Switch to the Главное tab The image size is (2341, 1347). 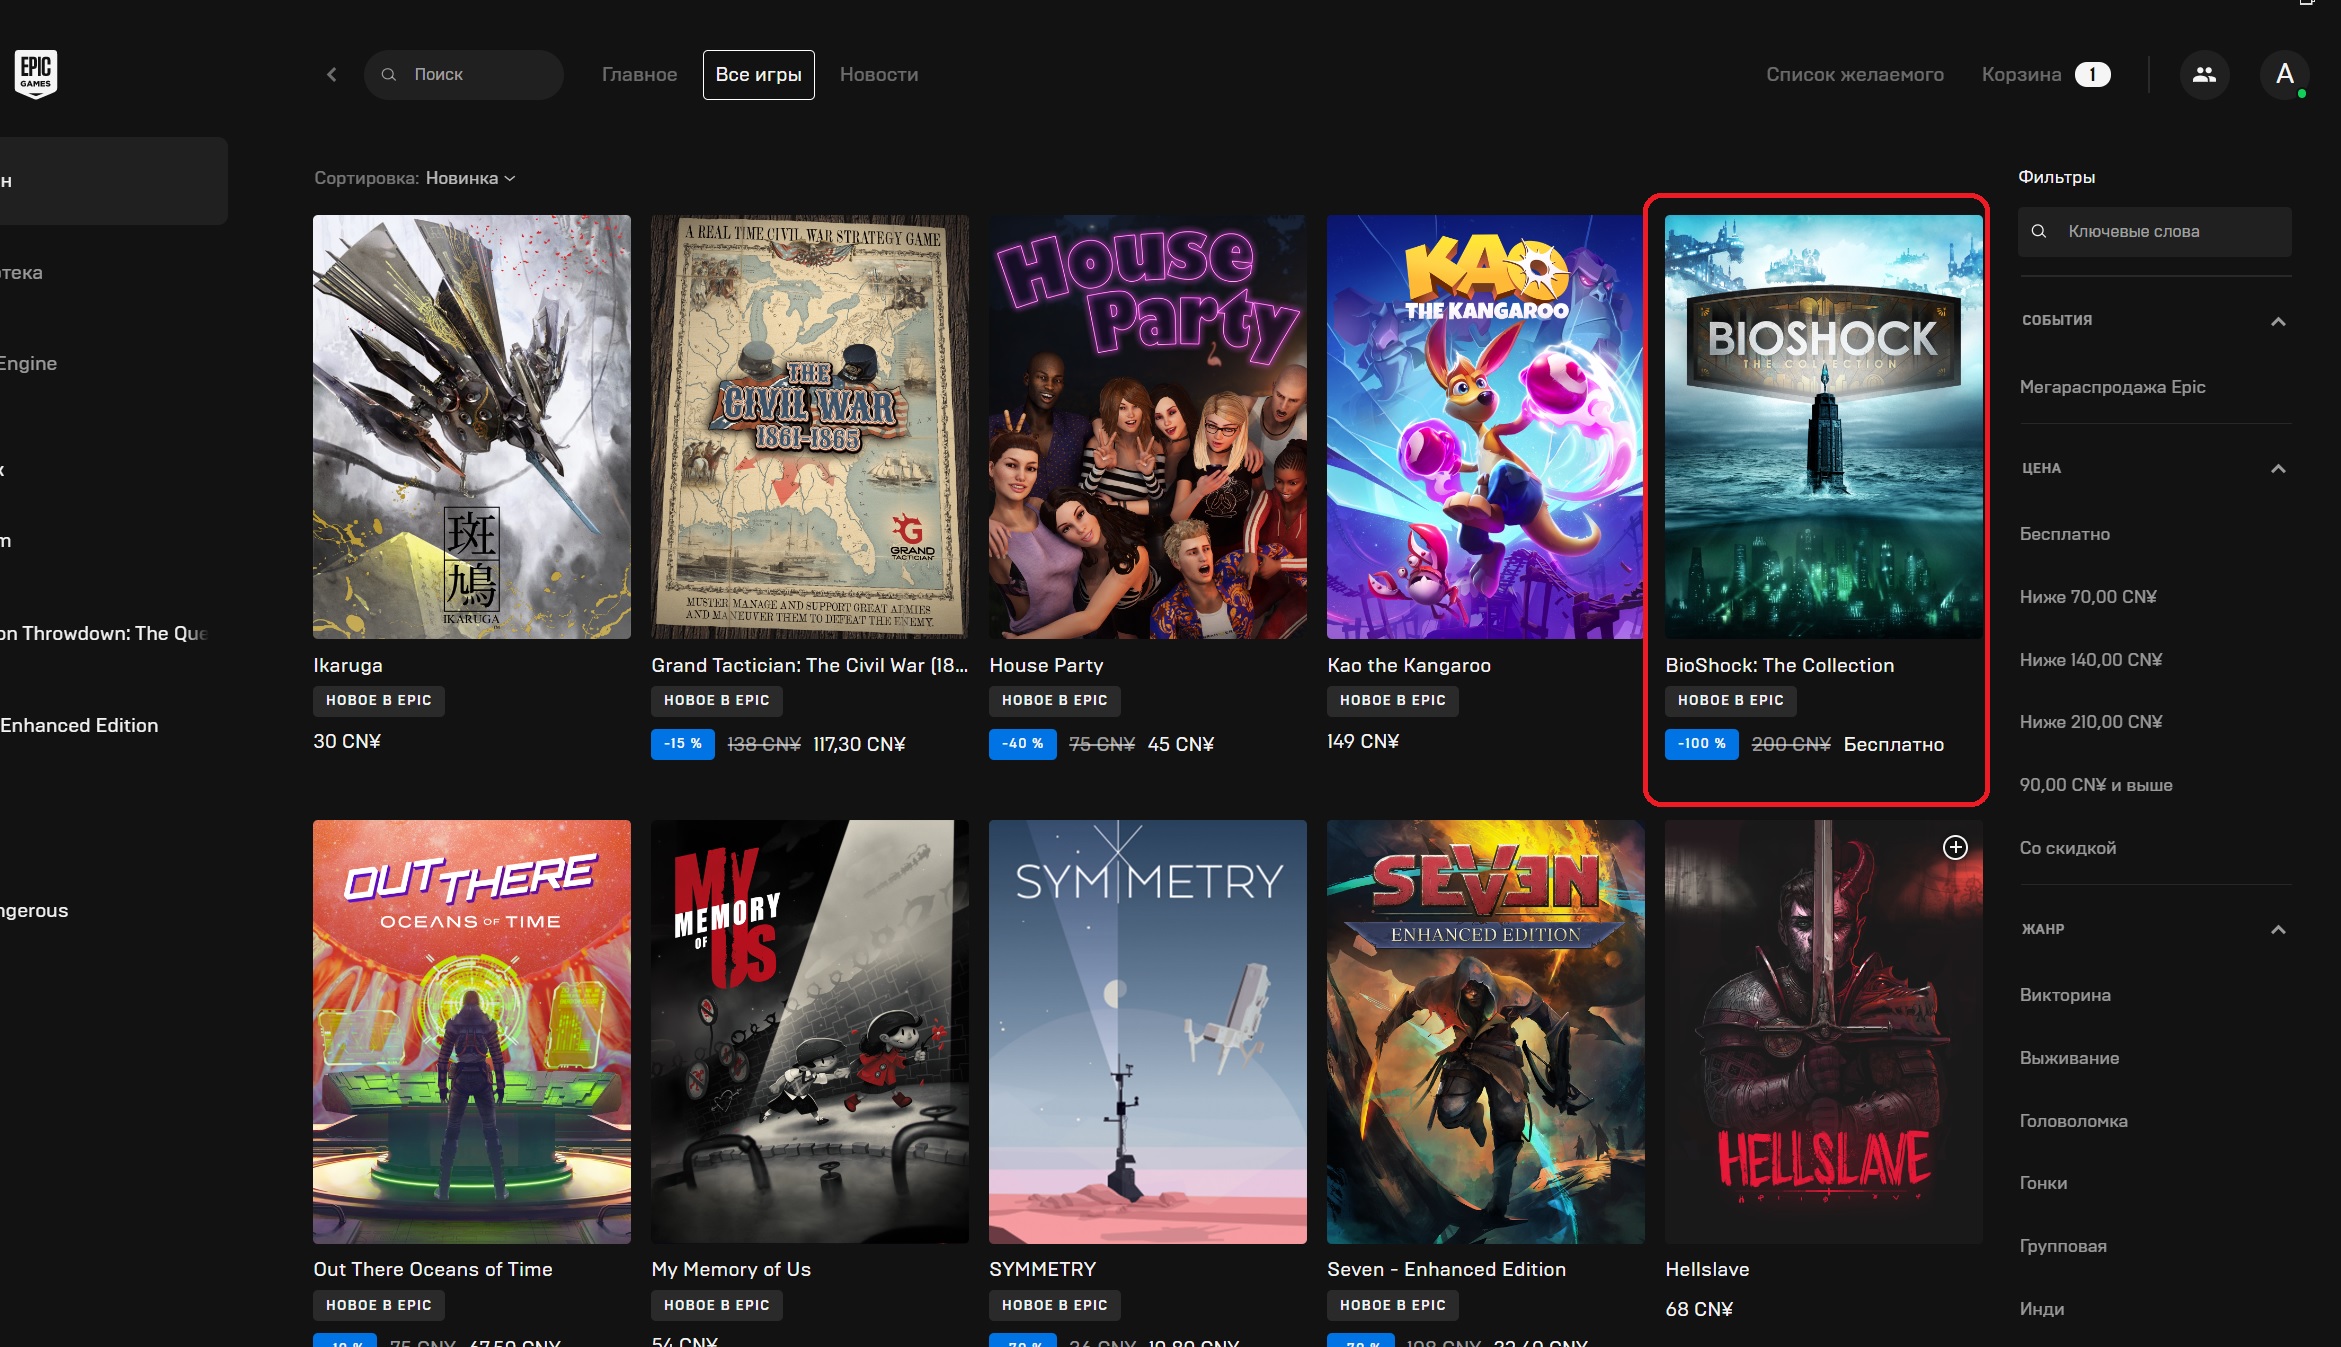click(x=639, y=74)
